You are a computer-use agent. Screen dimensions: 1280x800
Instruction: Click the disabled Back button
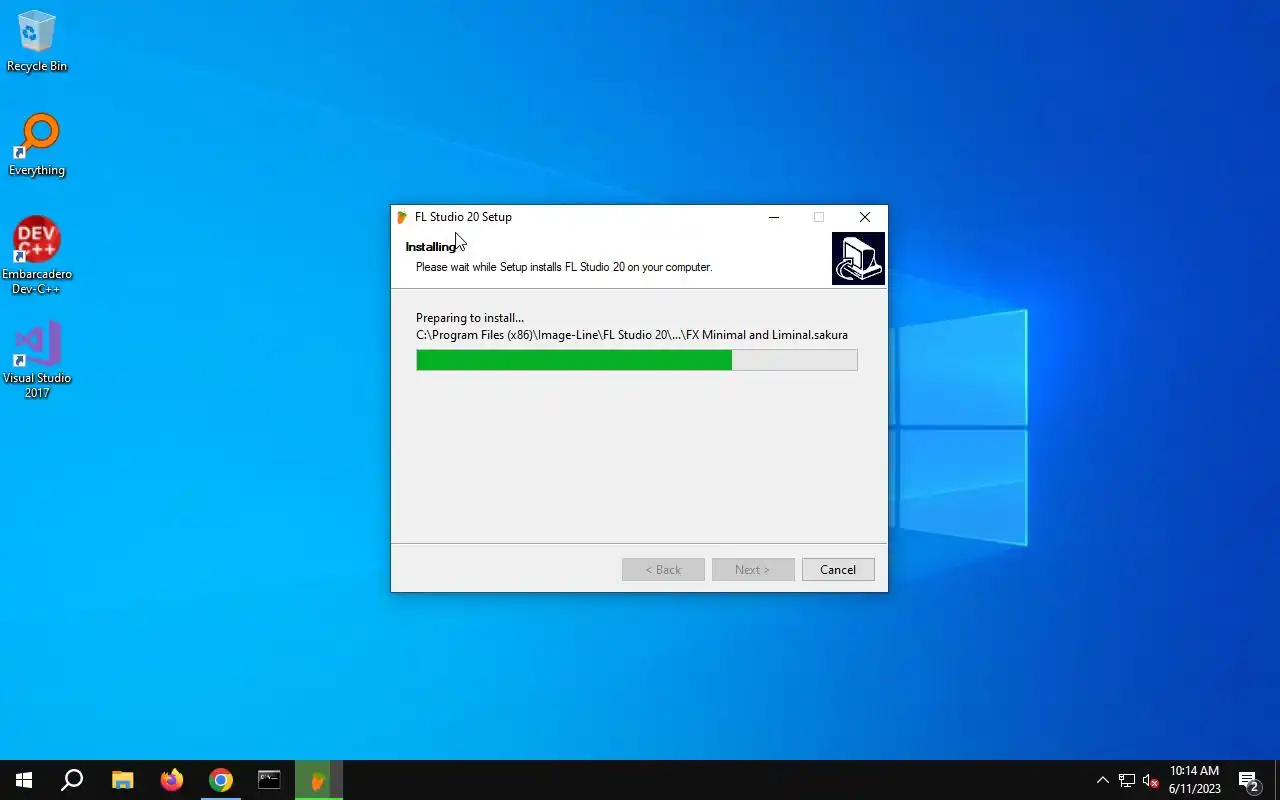tap(663, 569)
